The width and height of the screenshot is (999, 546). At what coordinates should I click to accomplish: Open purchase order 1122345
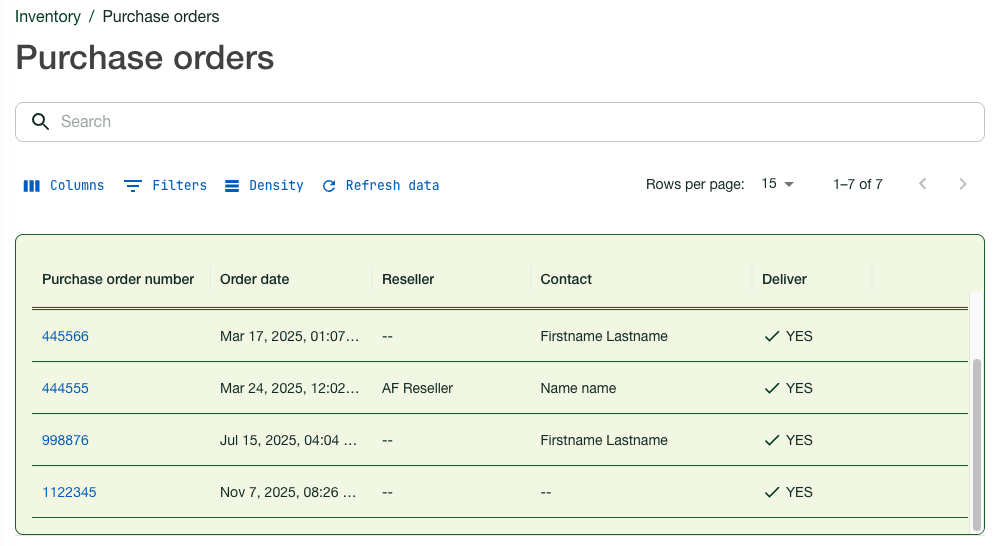click(x=69, y=493)
